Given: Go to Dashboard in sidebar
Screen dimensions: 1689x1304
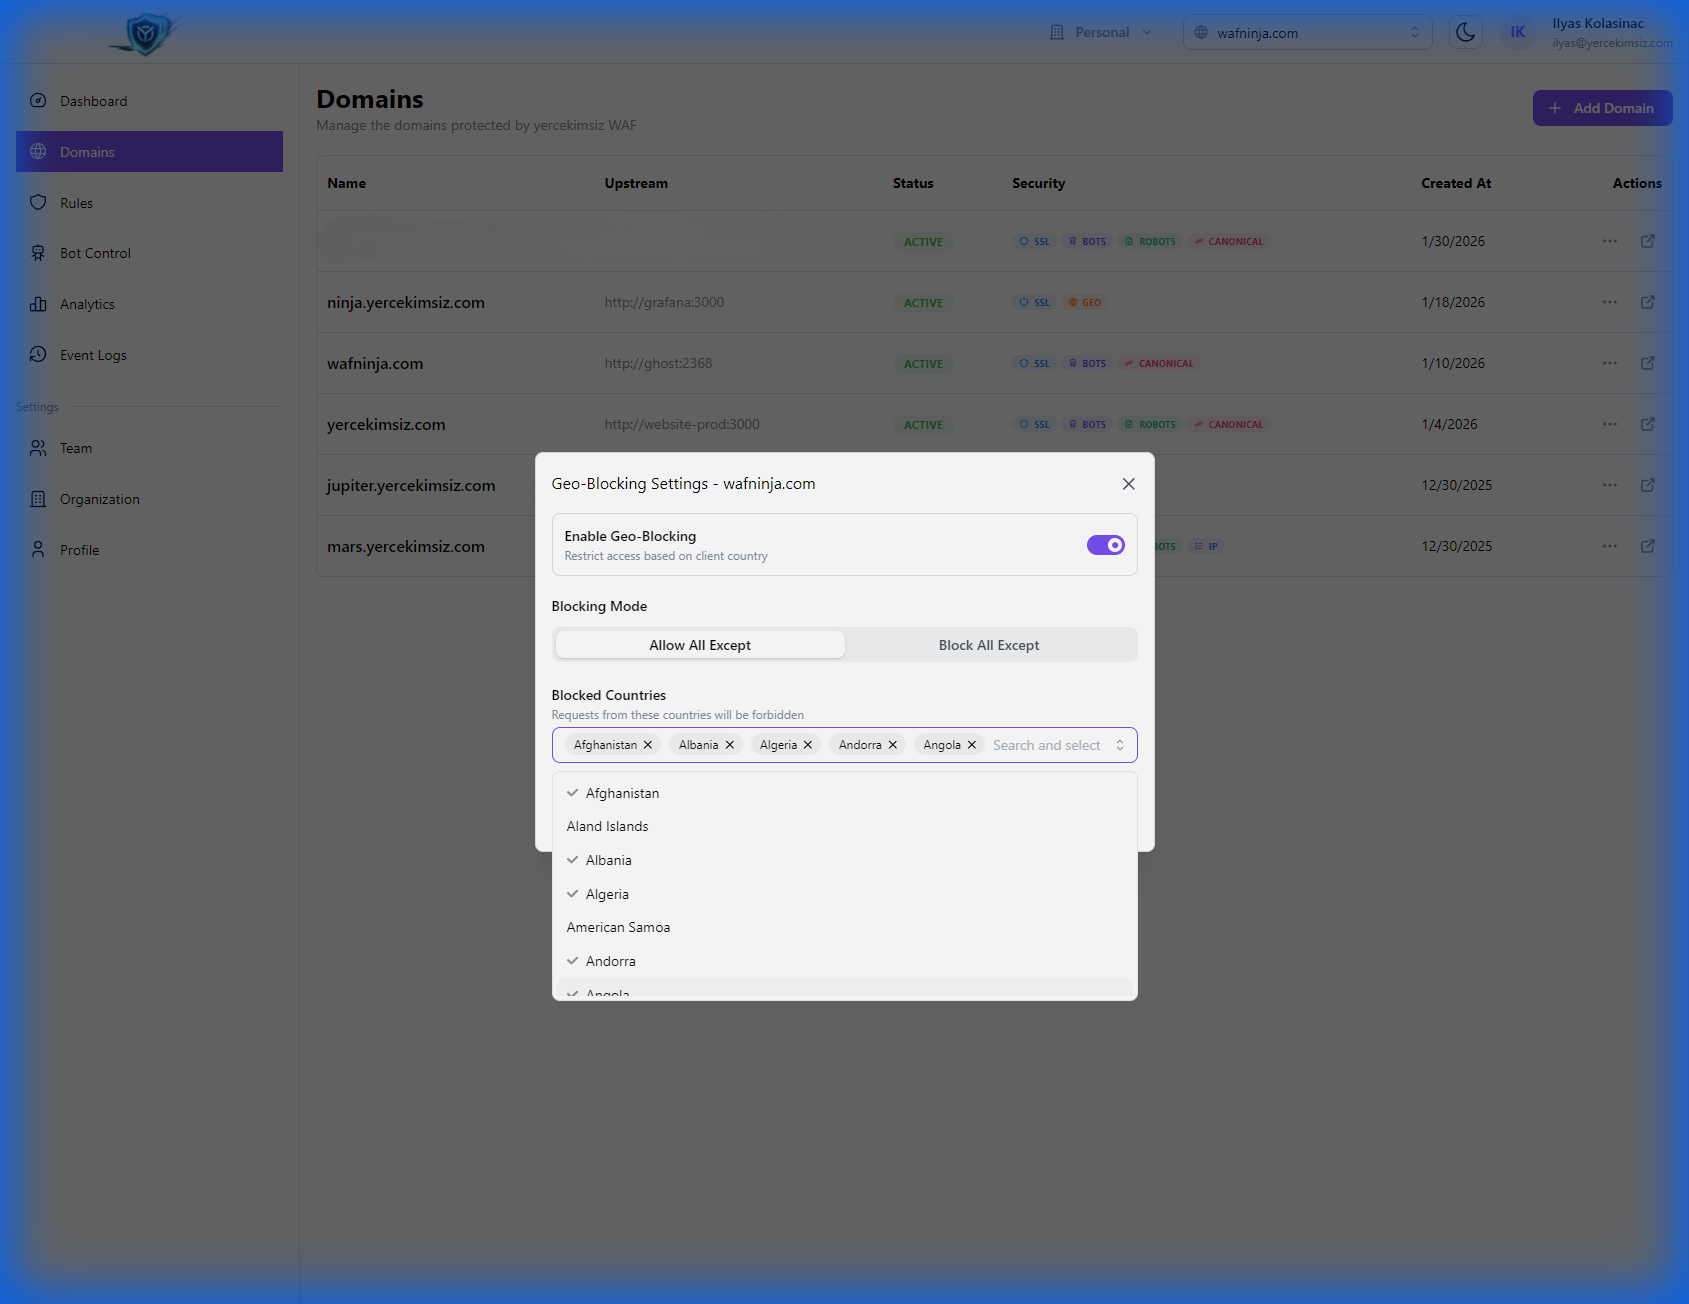Looking at the screenshot, I should (149, 101).
